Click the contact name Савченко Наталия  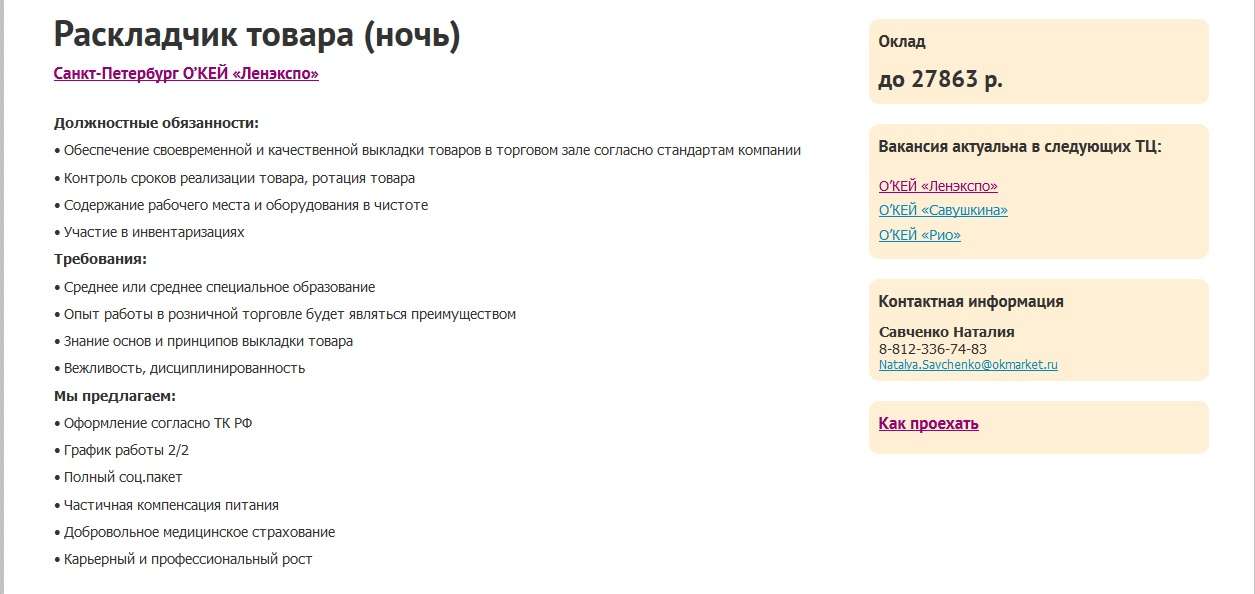(x=946, y=332)
